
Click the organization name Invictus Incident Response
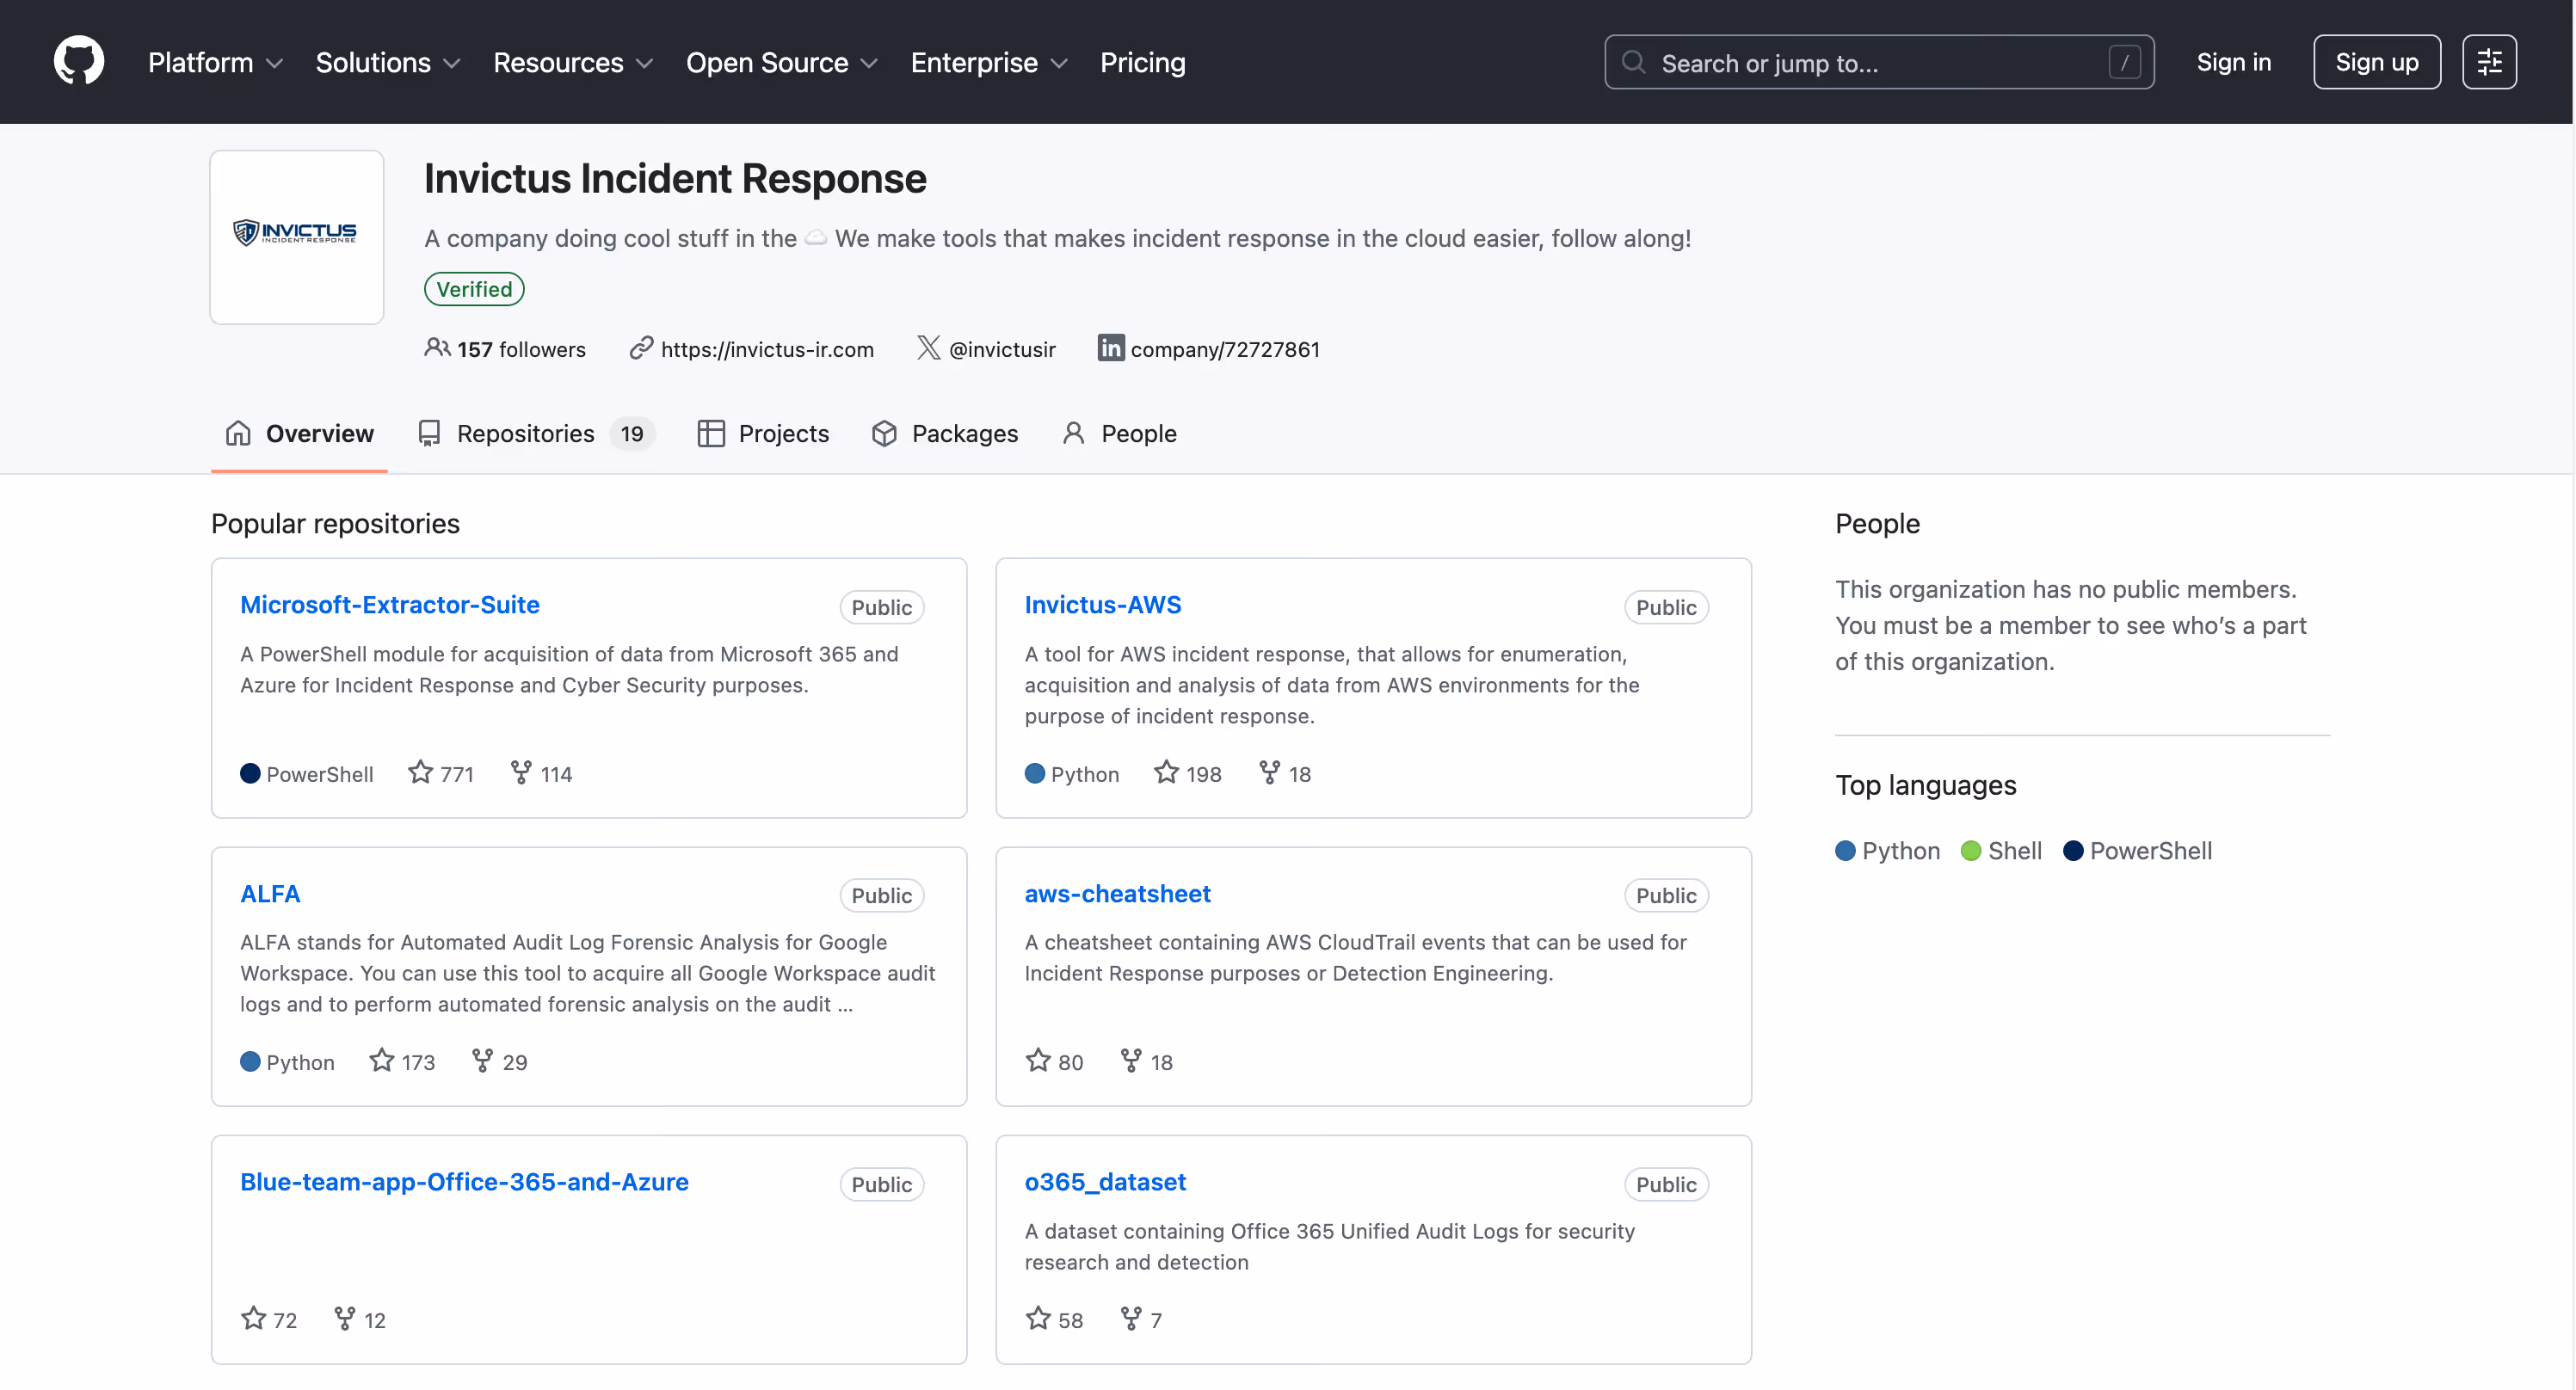[x=675, y=178]
